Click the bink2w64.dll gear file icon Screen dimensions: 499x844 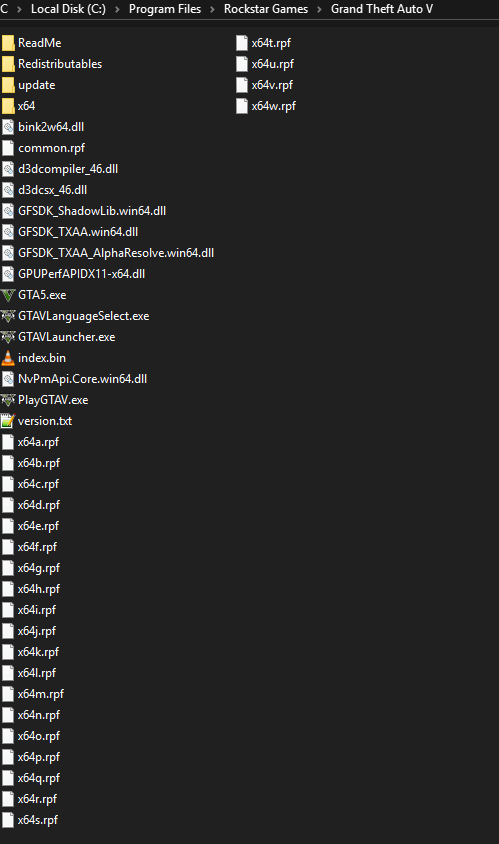8,127
